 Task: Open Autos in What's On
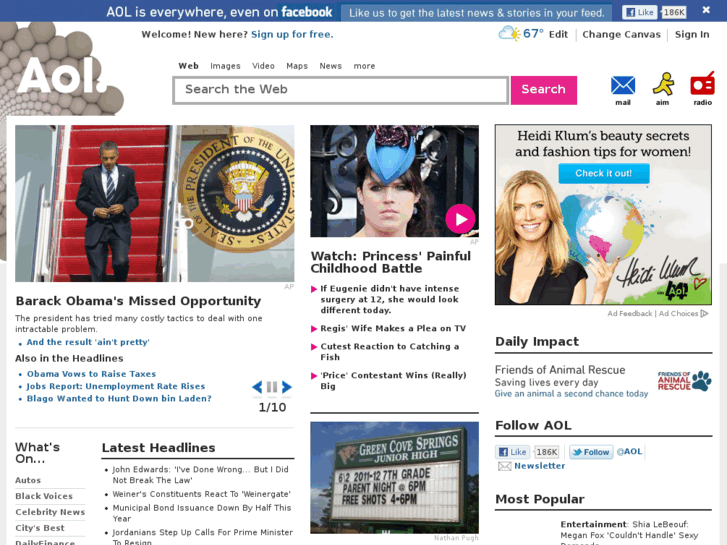click(x=28, y=480)
